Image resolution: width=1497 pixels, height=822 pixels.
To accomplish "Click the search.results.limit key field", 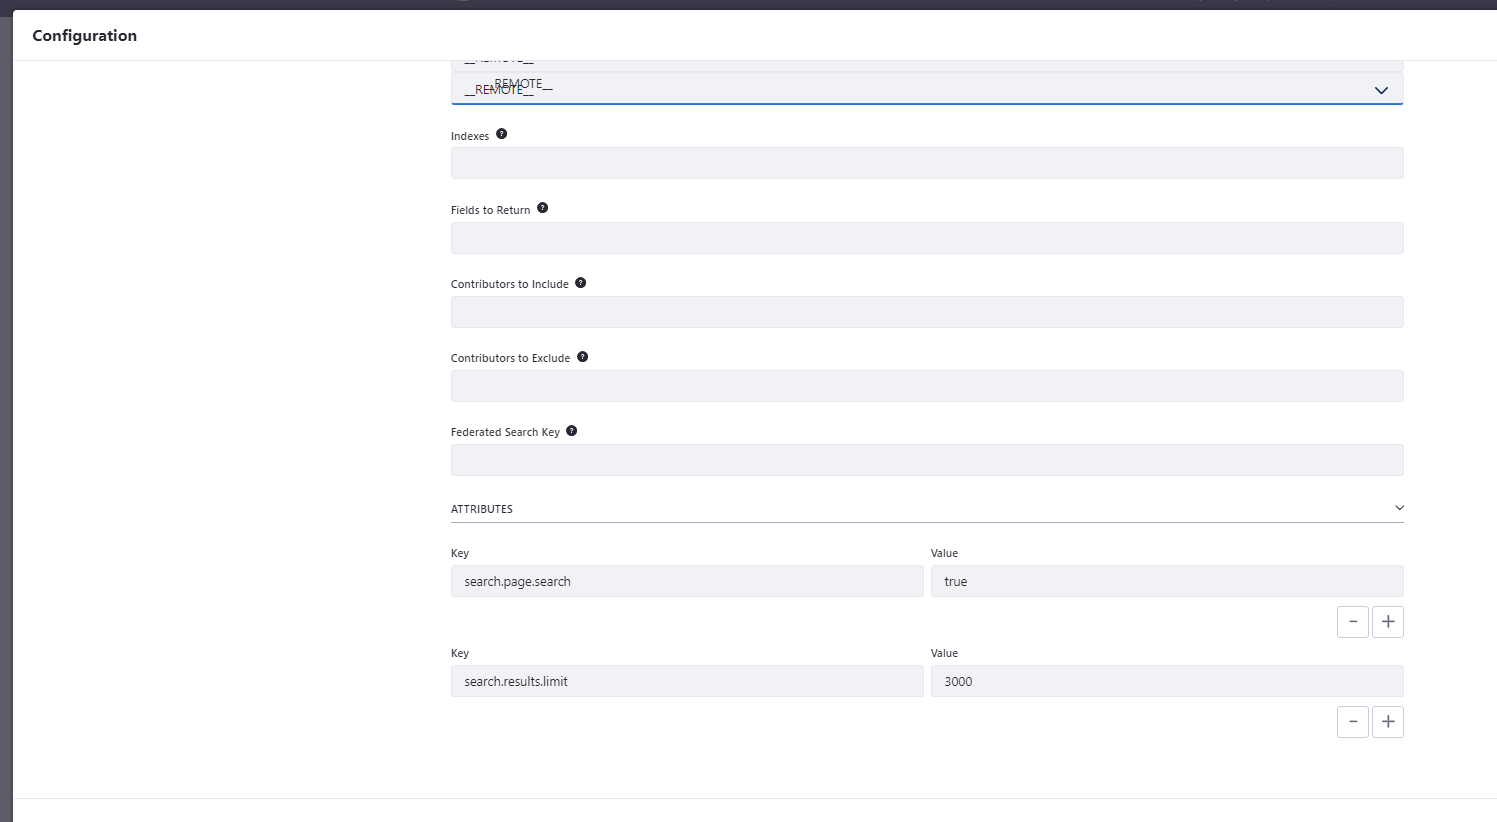I will point(687,681).
